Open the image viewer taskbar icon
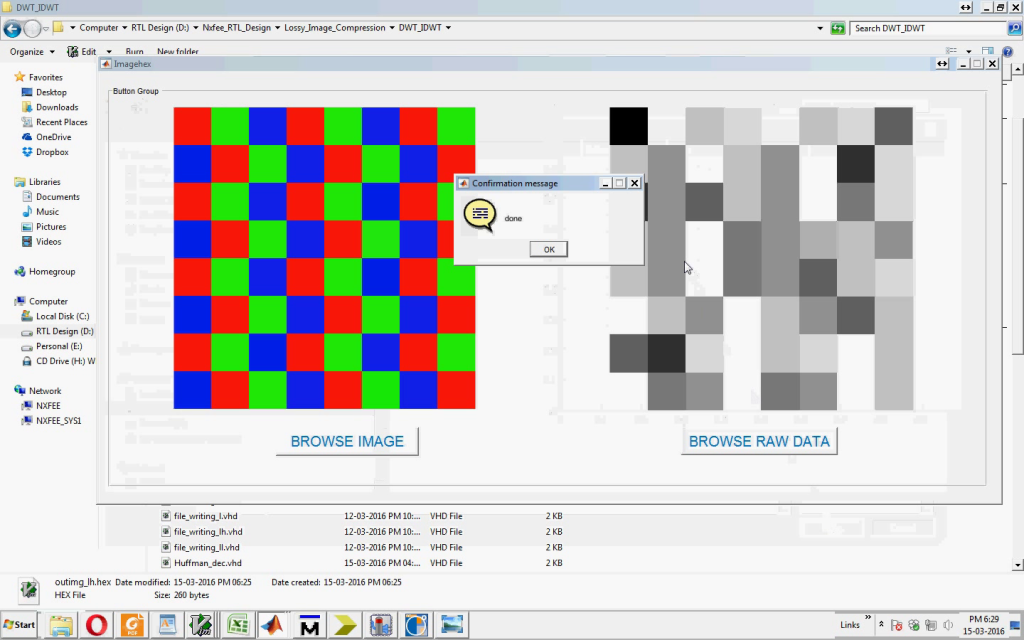 [451, 625]
